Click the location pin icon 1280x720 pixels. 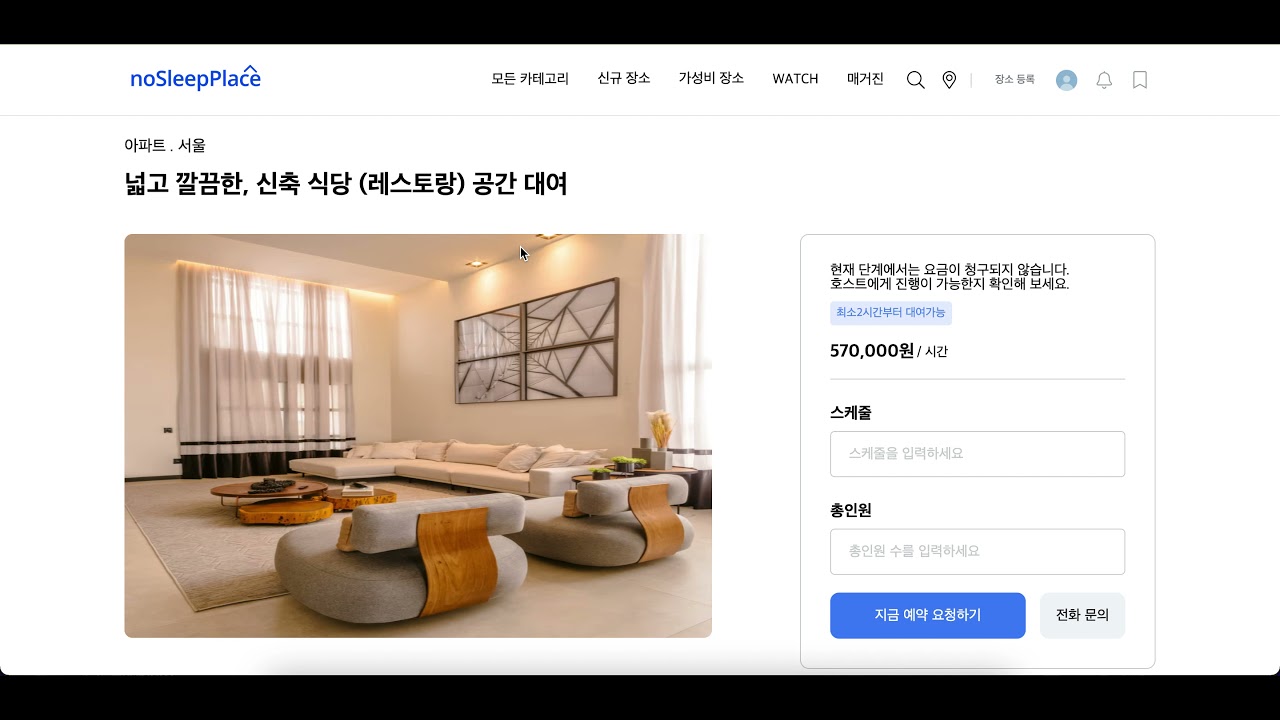tap(949, 80)
